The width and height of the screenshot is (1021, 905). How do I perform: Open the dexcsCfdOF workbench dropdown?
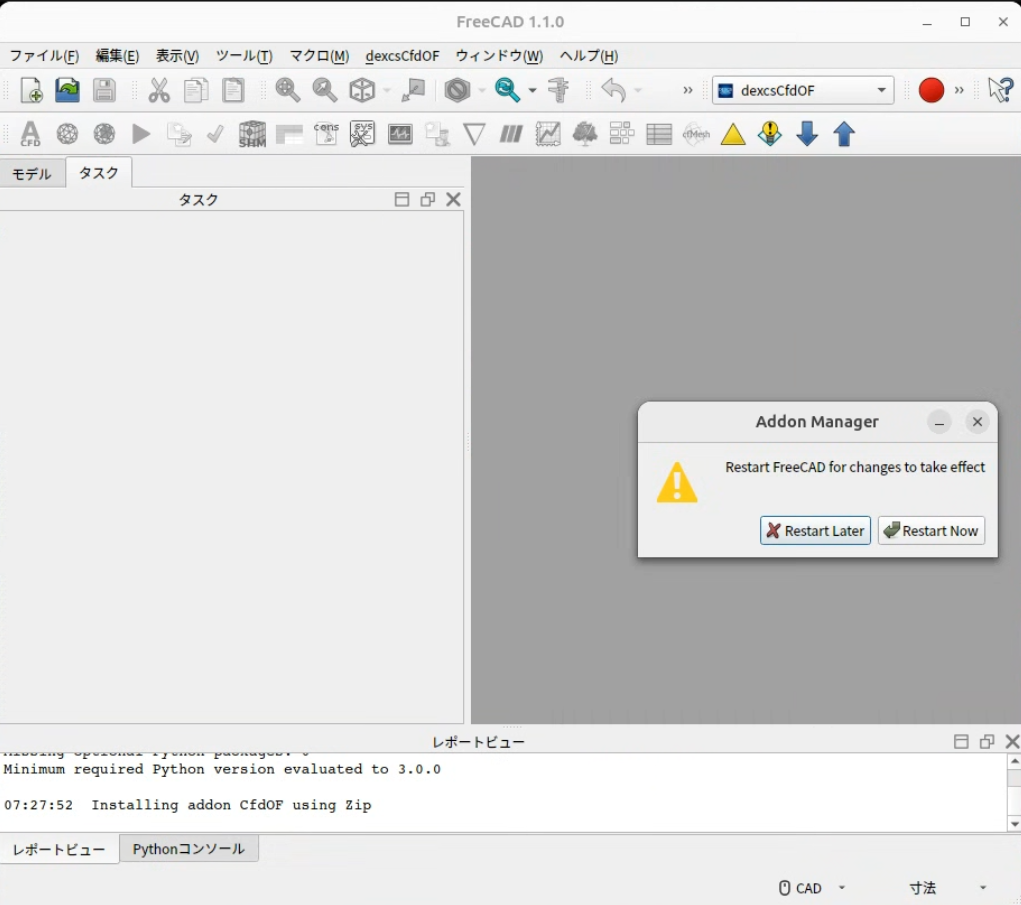(x=803, y=90)
